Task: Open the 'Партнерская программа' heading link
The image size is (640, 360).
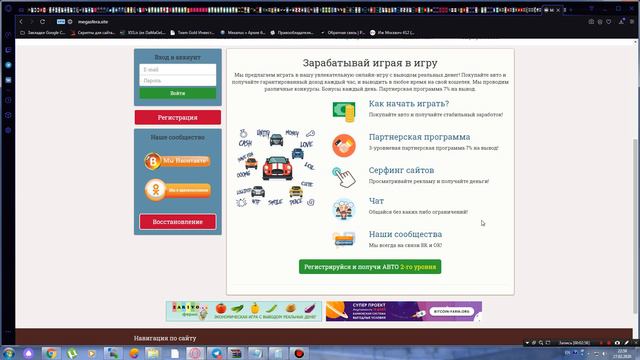Action: coord(419,137)
